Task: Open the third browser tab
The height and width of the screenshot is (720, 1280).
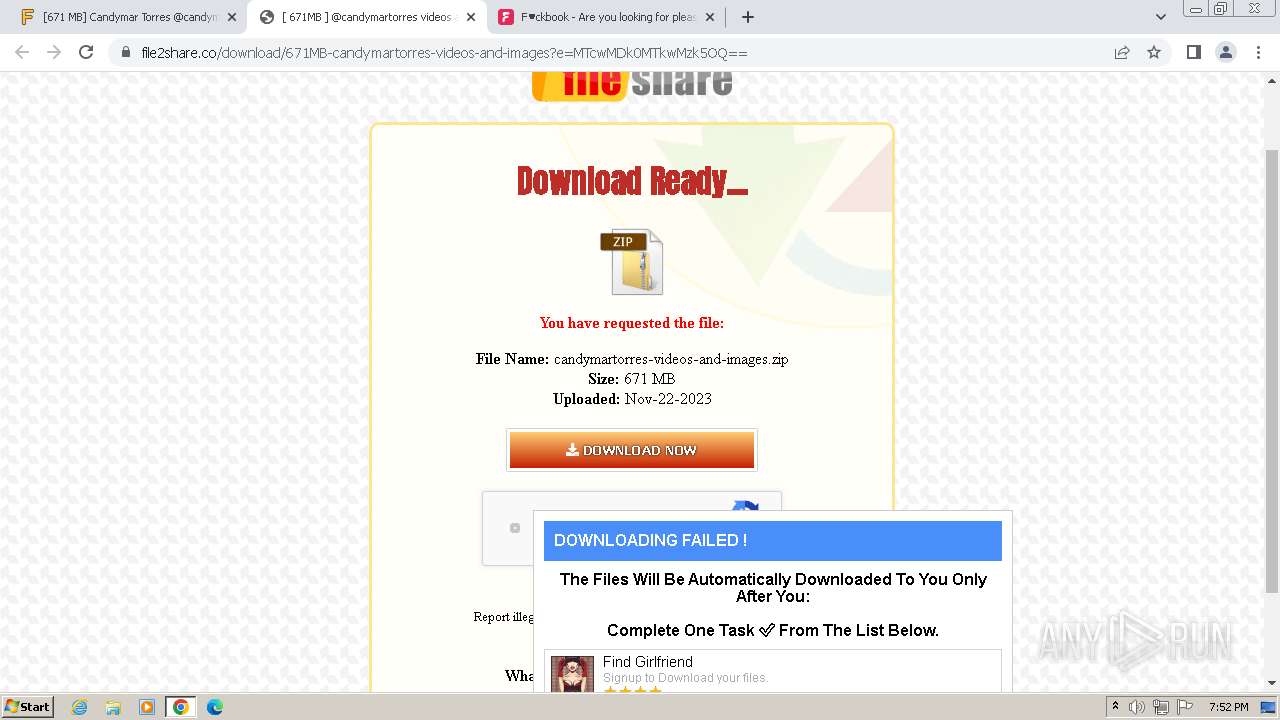Action: point(605,17)
